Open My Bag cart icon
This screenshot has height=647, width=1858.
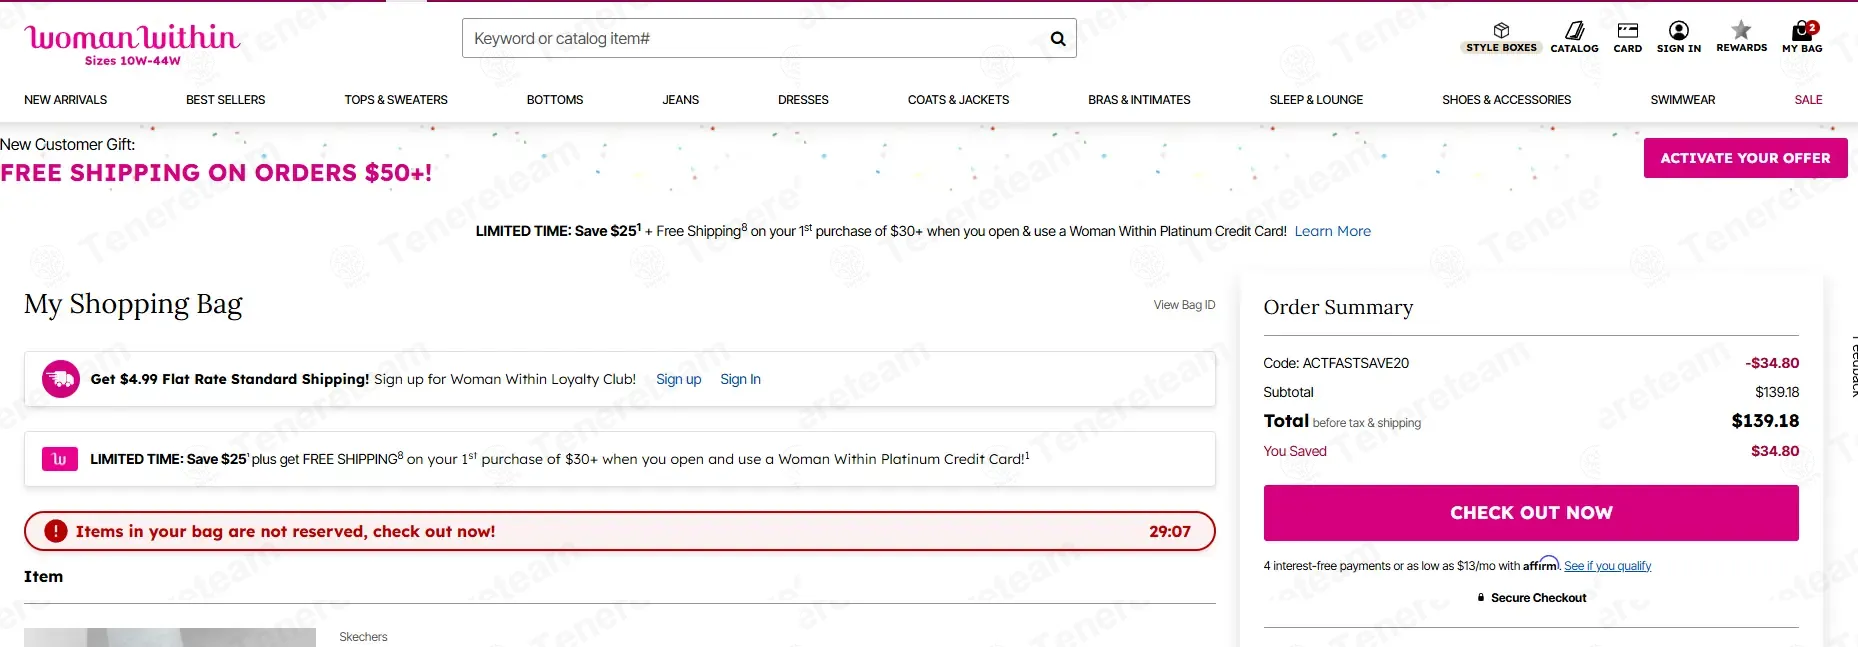coord(1802,38)
